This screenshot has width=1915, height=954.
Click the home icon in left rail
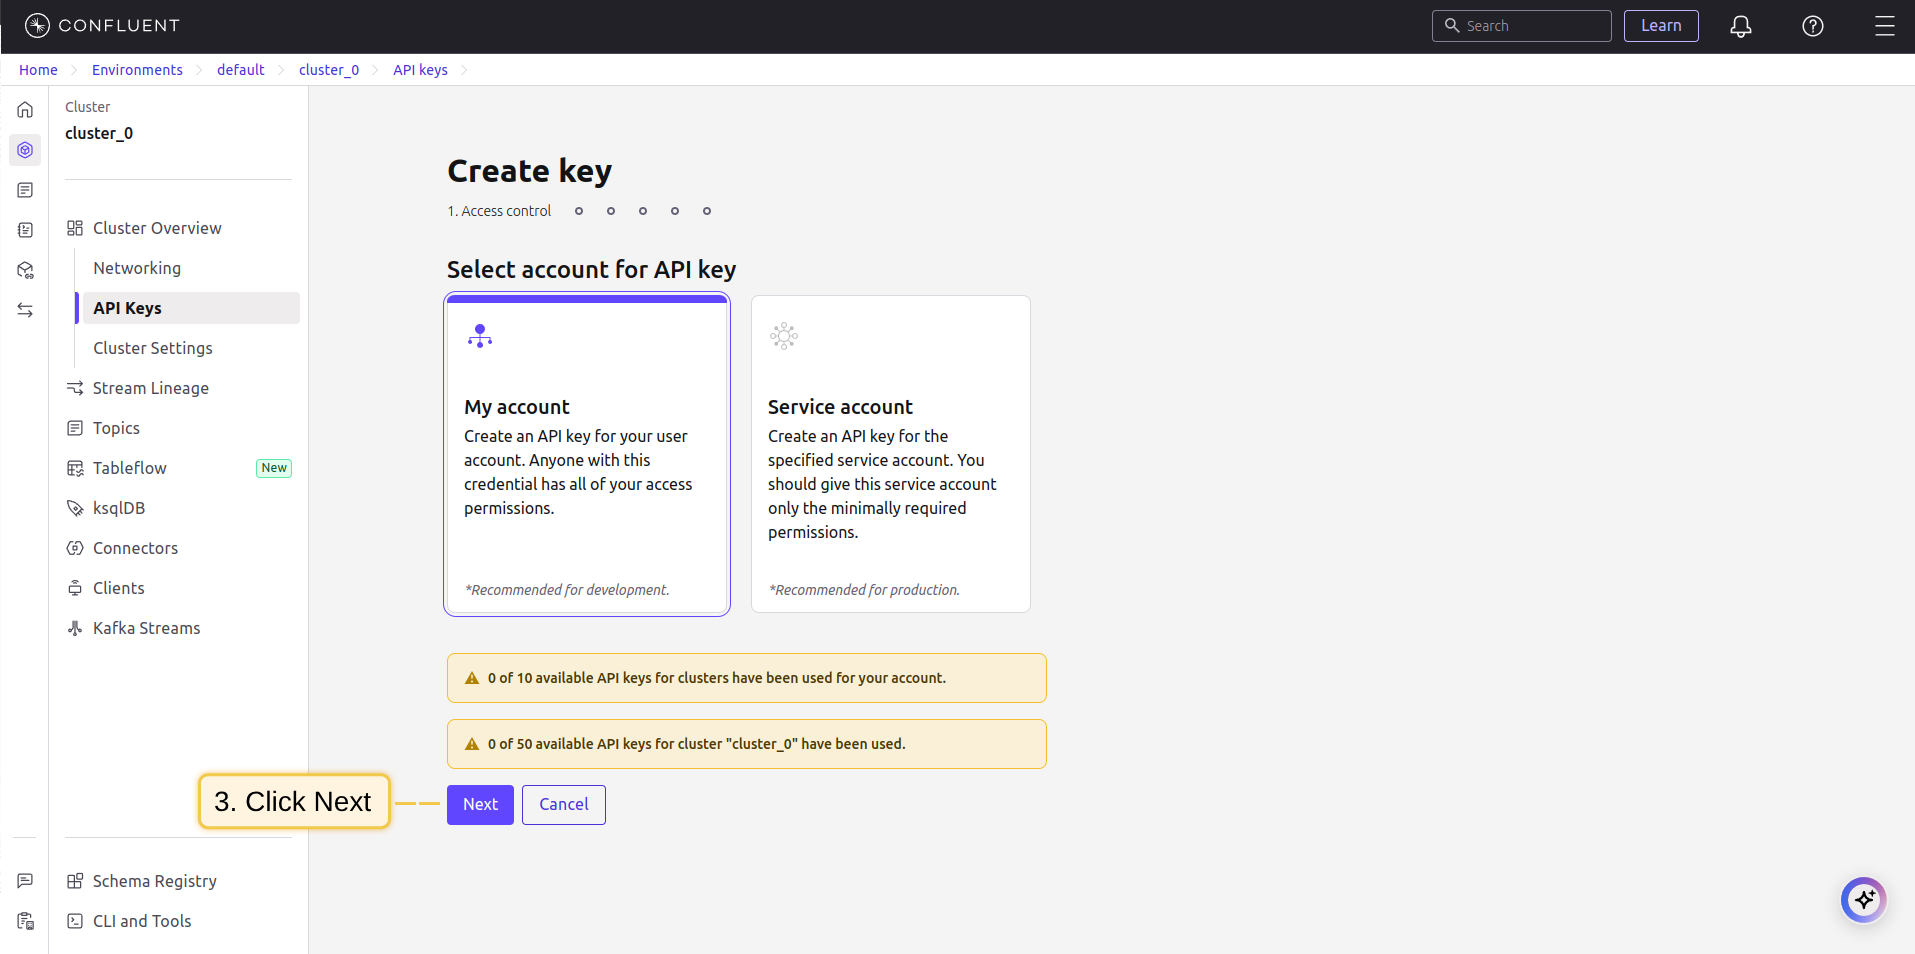(x=25, y=110)
